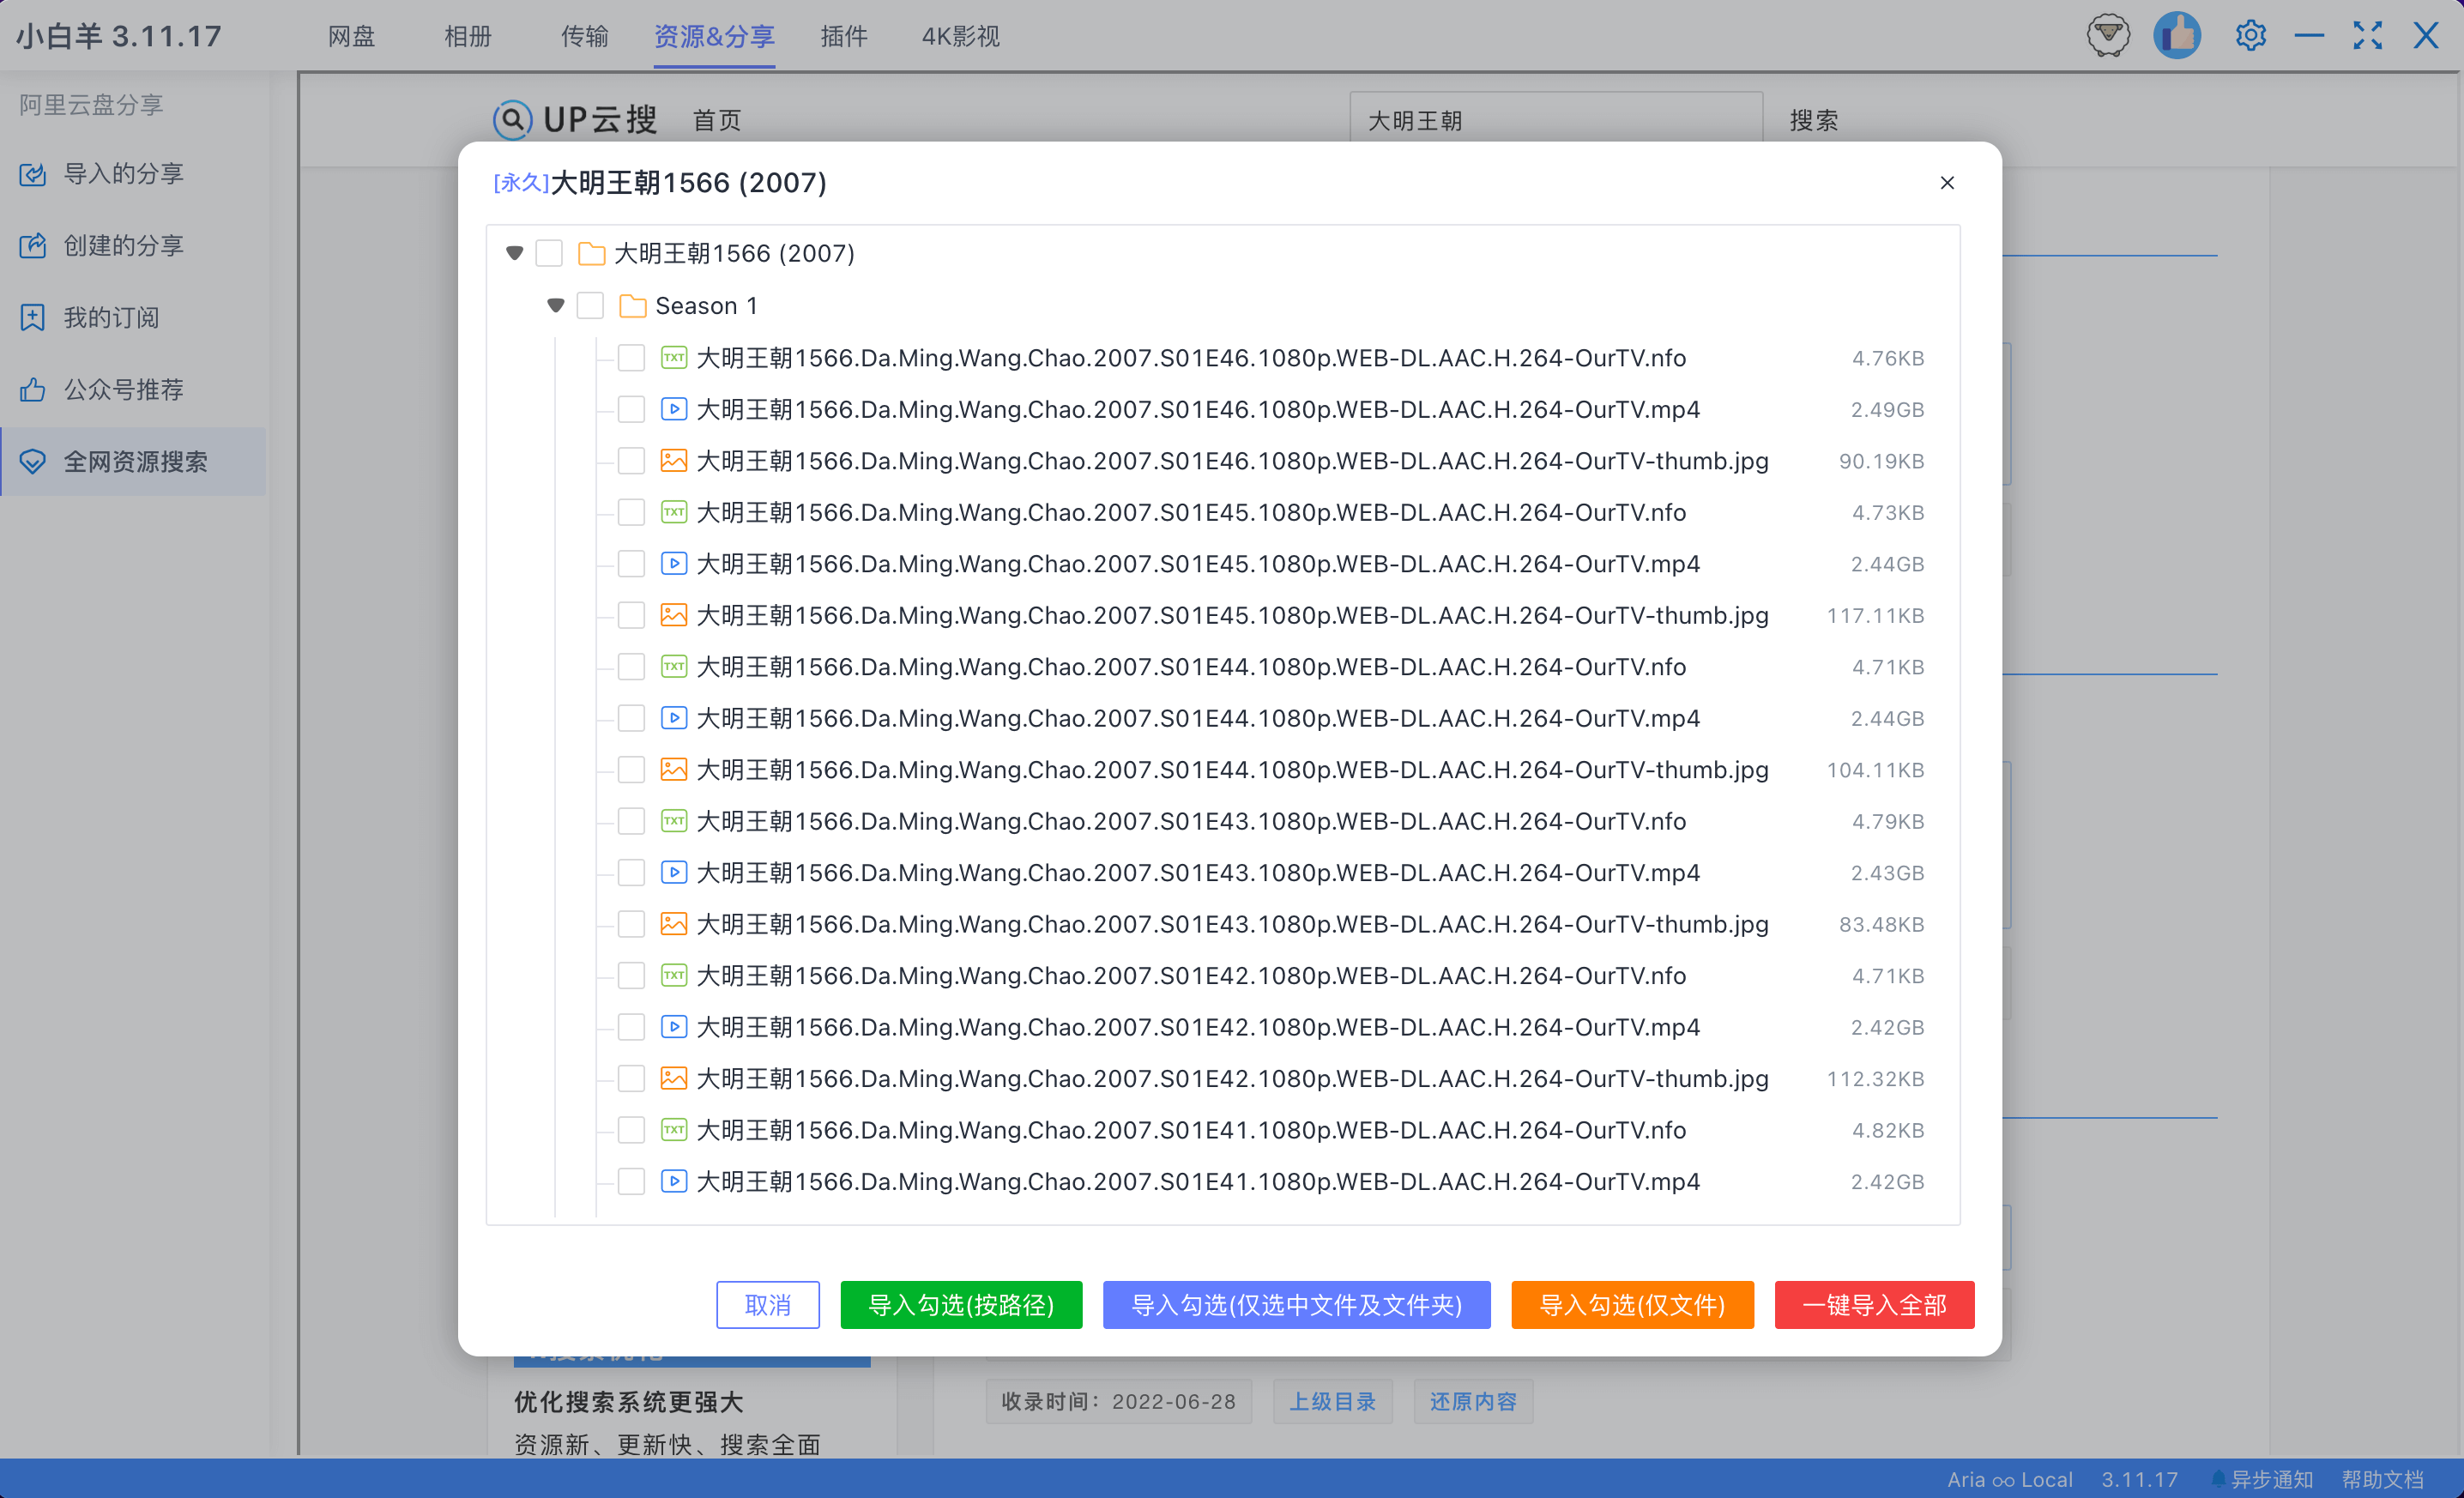Viewport: 2464px width, 1498px height.
Task: Click Aria Local status indicator
Action: (x=2009, y=1480)
